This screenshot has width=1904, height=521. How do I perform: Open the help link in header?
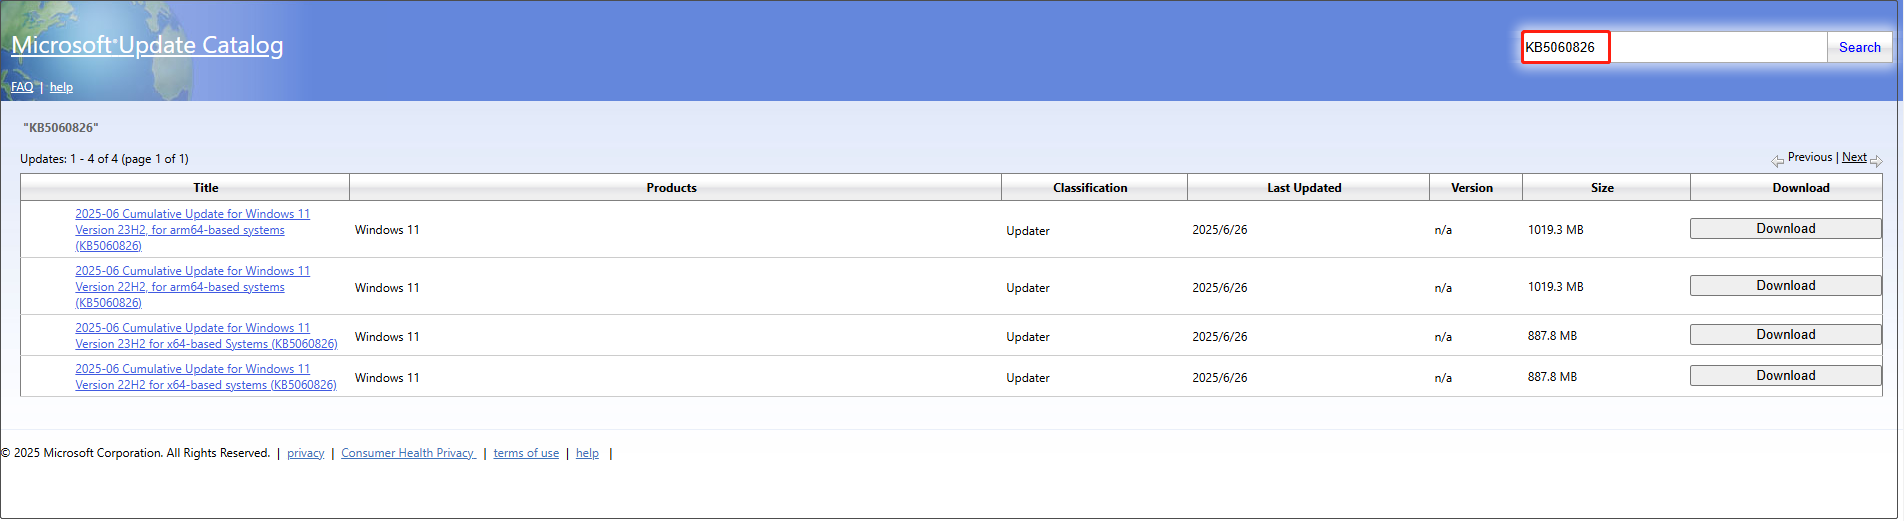(x=61, y=87)
